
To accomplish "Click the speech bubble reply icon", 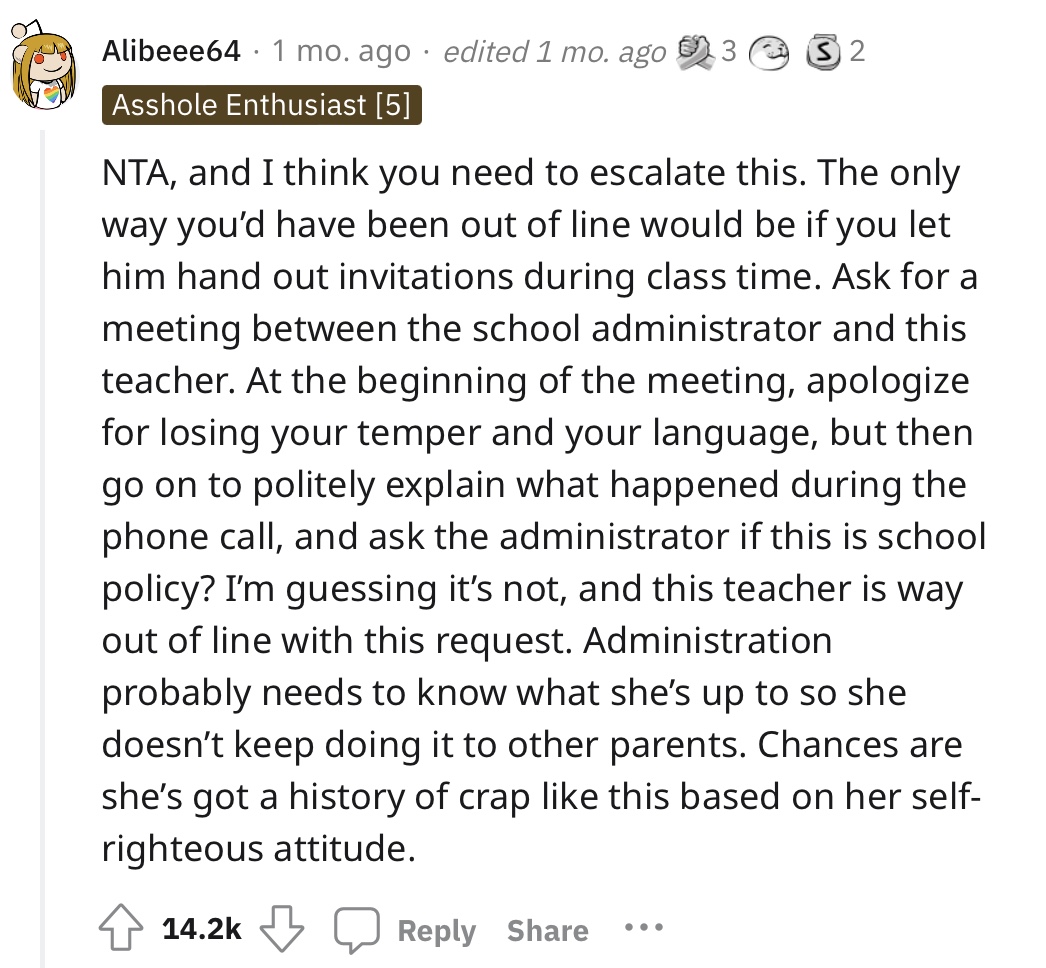I will (357, 929).
